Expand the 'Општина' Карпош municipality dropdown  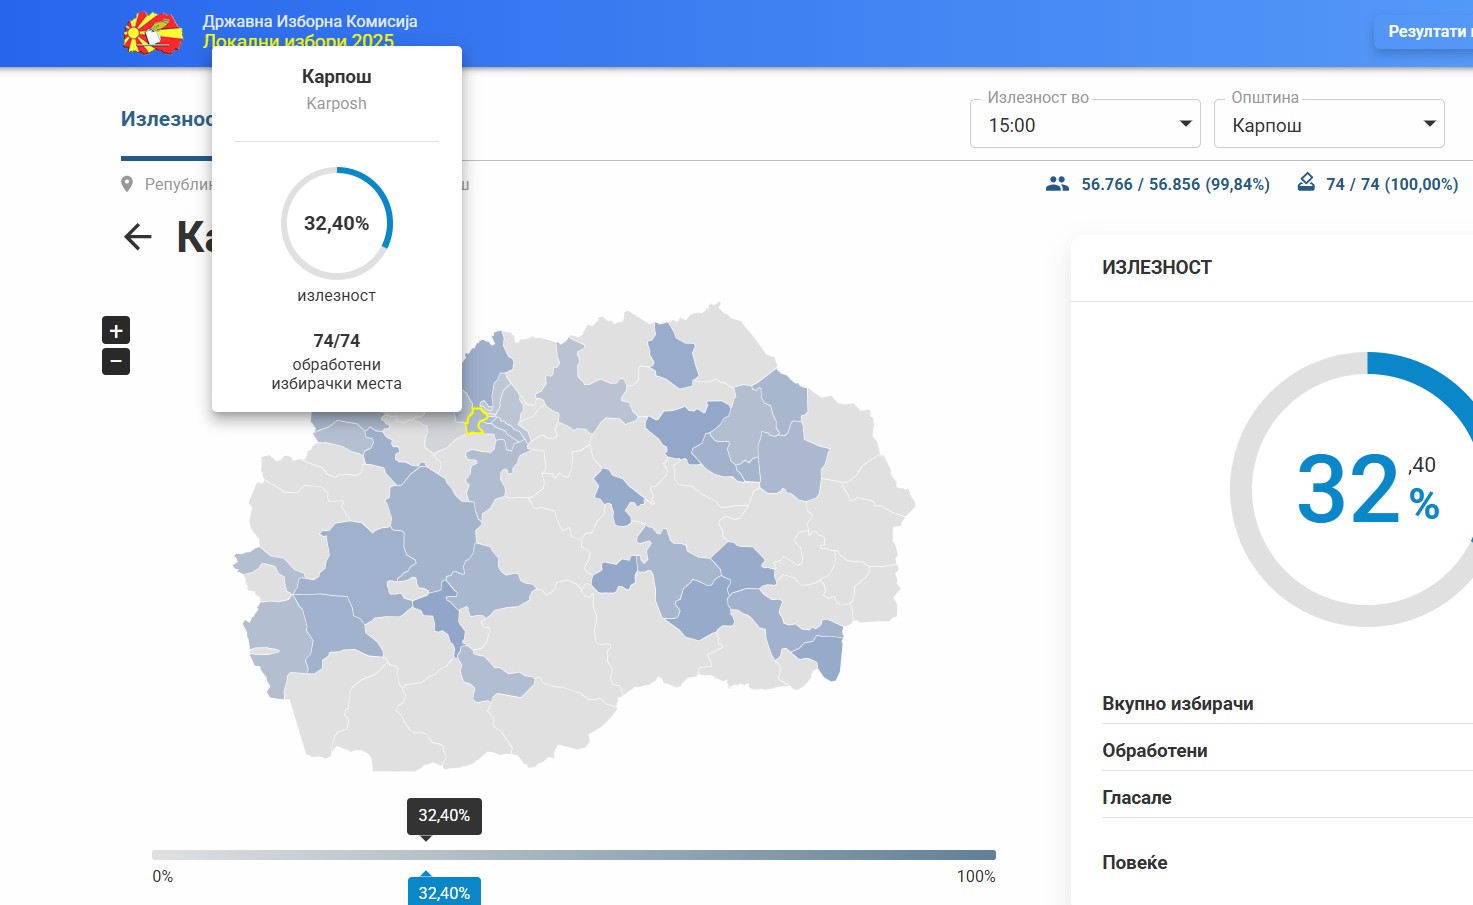[1328, 125]
